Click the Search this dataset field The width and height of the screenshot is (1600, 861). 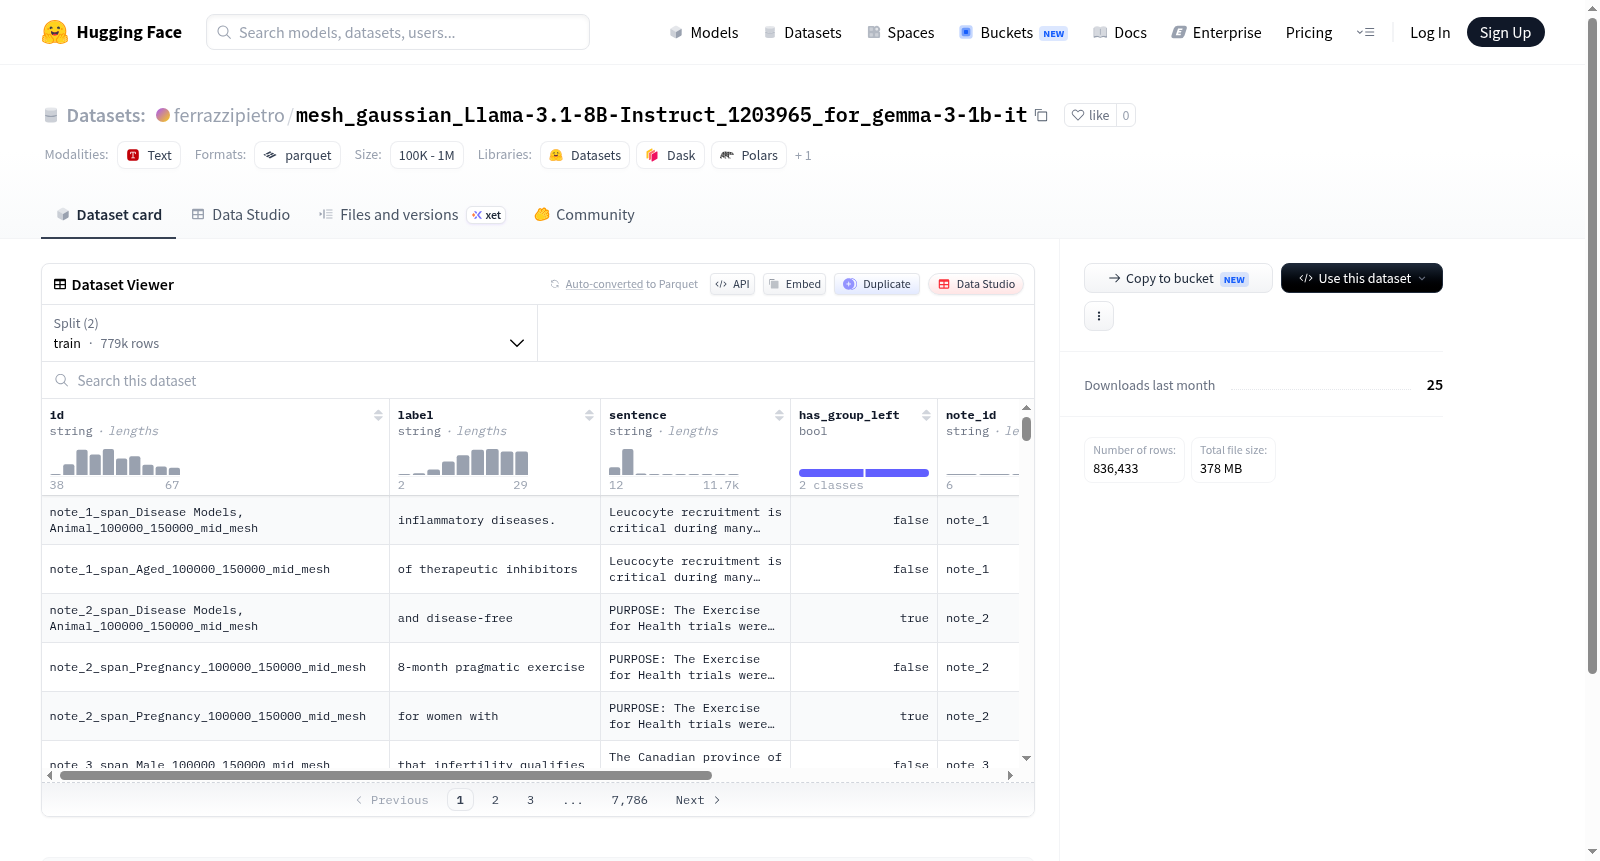538,380
